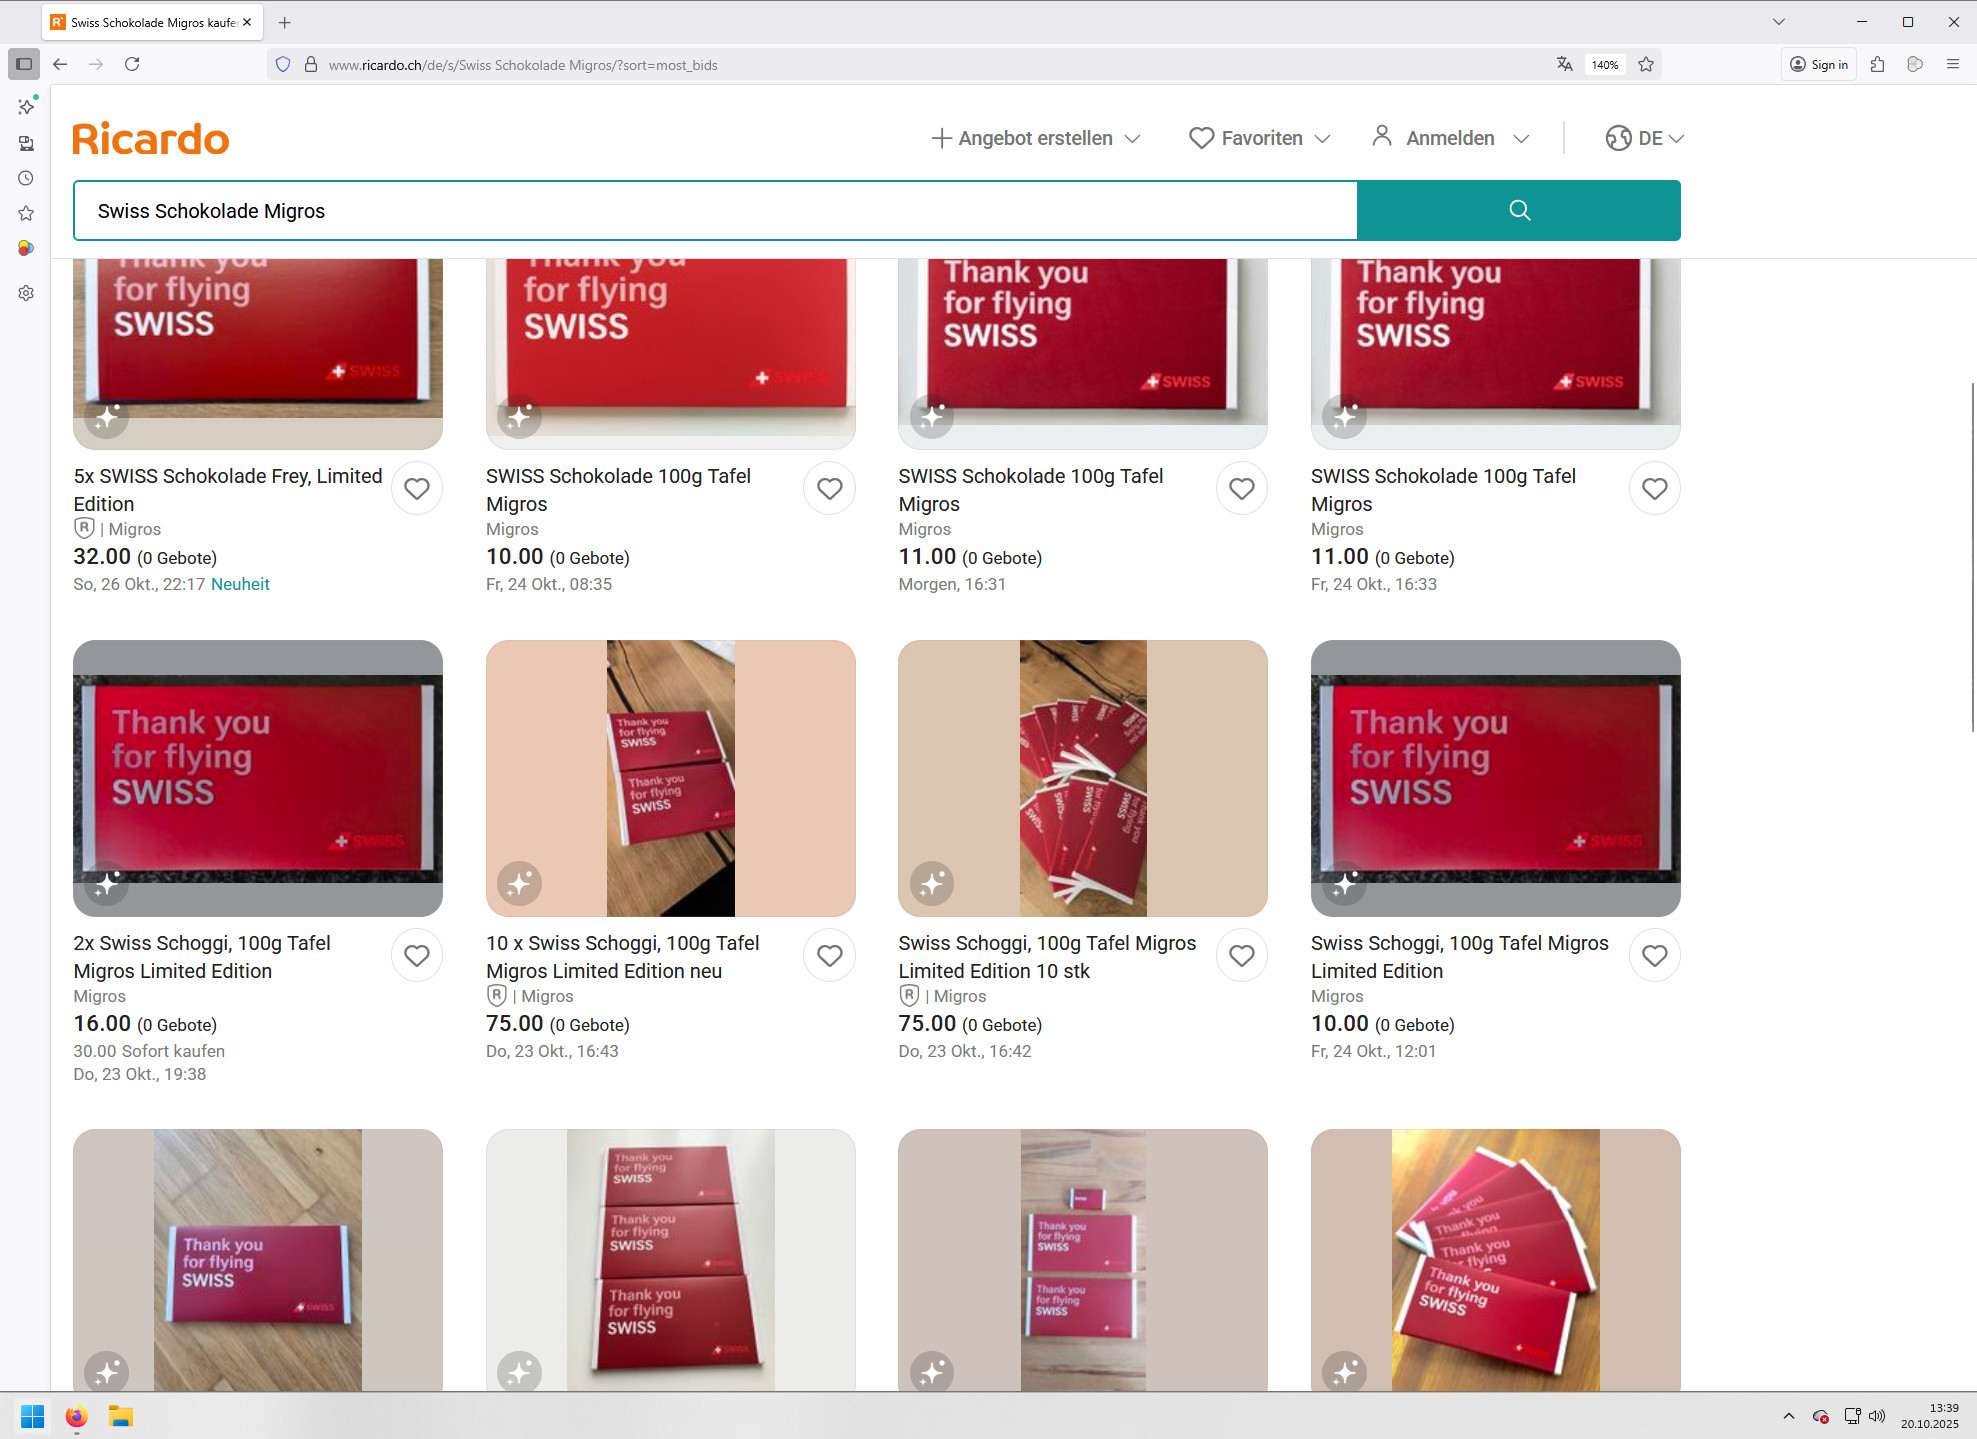1977x1439 pixels.
Task: Favorite the 5x SWISS Schokolade Frey listing
Action: 417,489
